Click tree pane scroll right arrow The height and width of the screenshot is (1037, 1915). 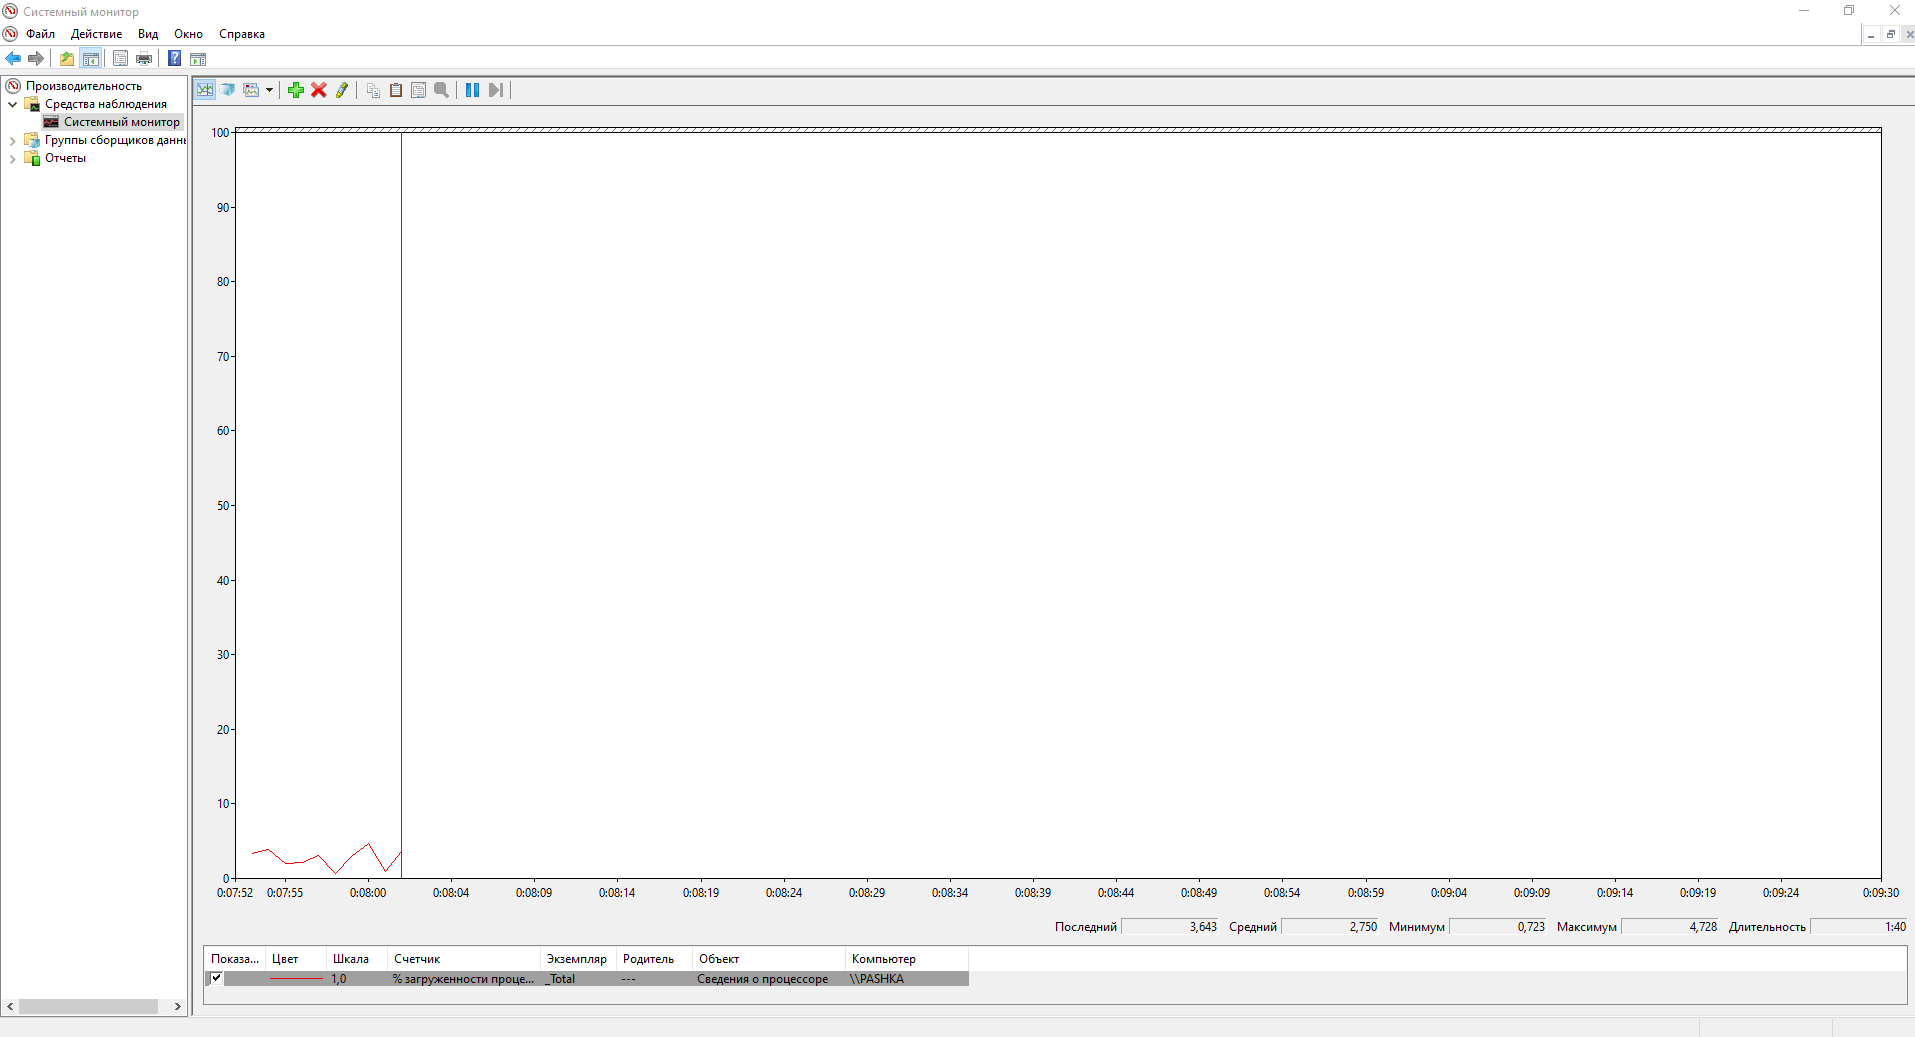click(178, 1006)
